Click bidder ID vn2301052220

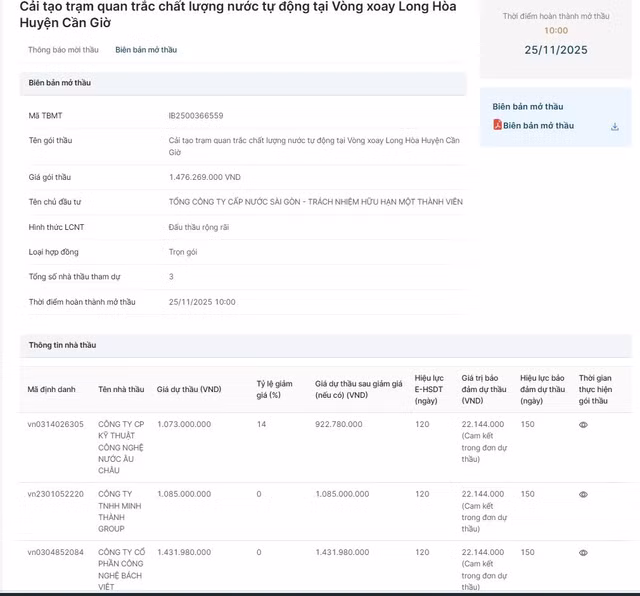pyautogui.click(x=56, y=494)
